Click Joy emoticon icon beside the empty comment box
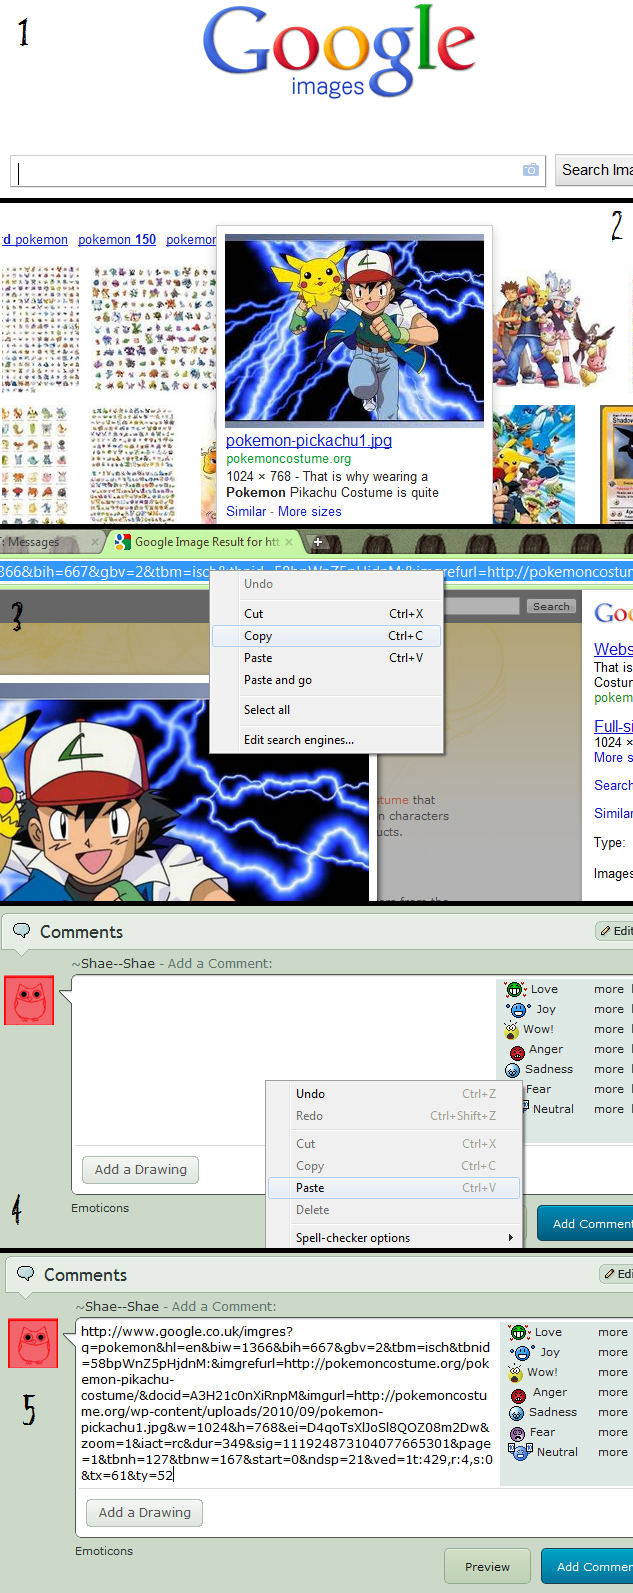 [519, 1010]
